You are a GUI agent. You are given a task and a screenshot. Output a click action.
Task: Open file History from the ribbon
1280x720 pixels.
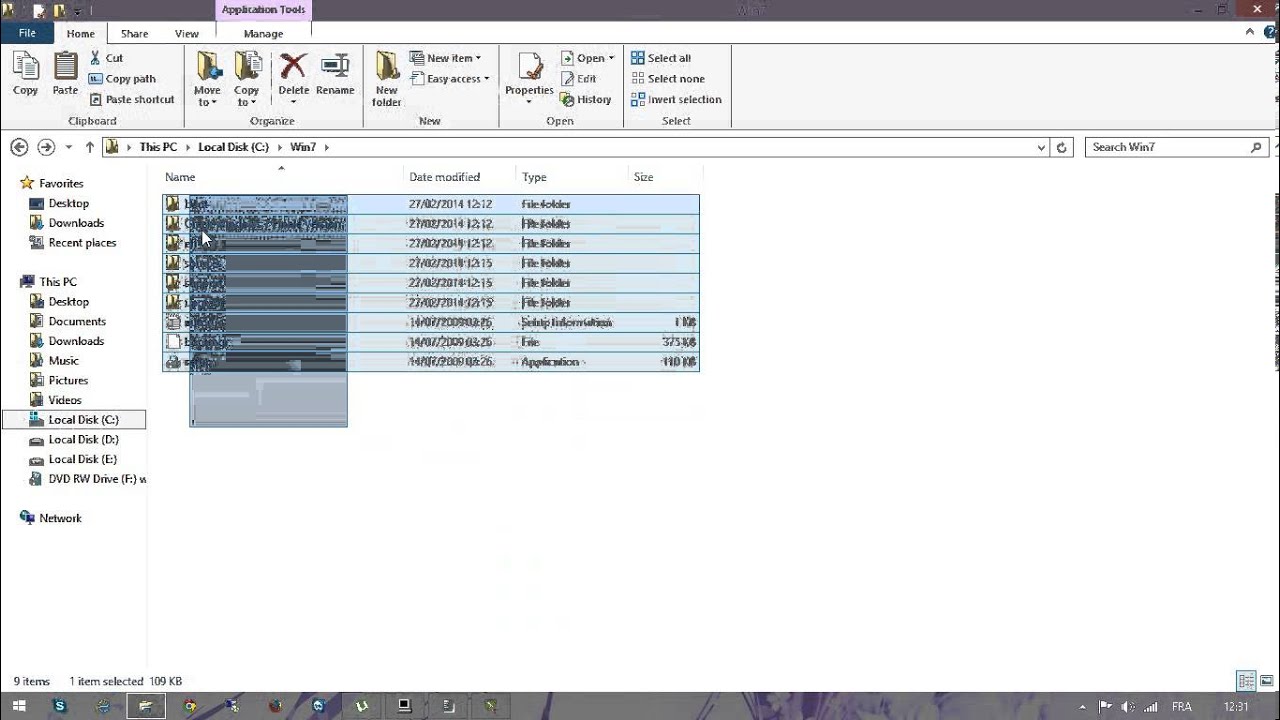point(586,99)
